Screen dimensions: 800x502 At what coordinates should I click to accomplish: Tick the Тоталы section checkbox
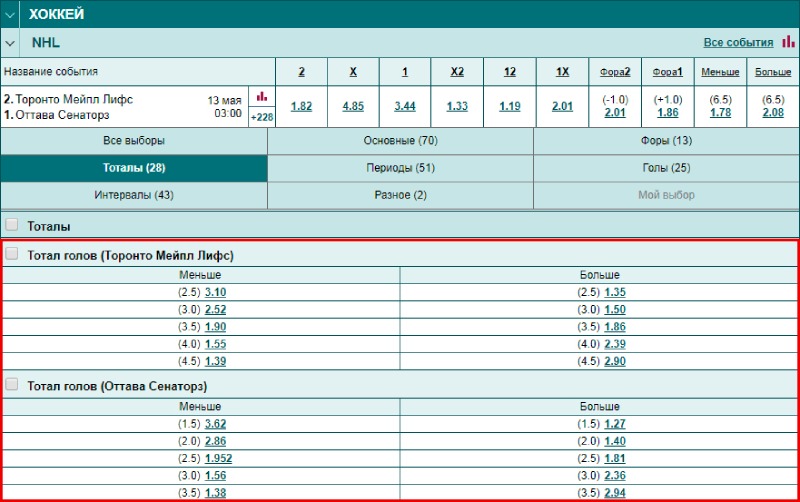11,224
